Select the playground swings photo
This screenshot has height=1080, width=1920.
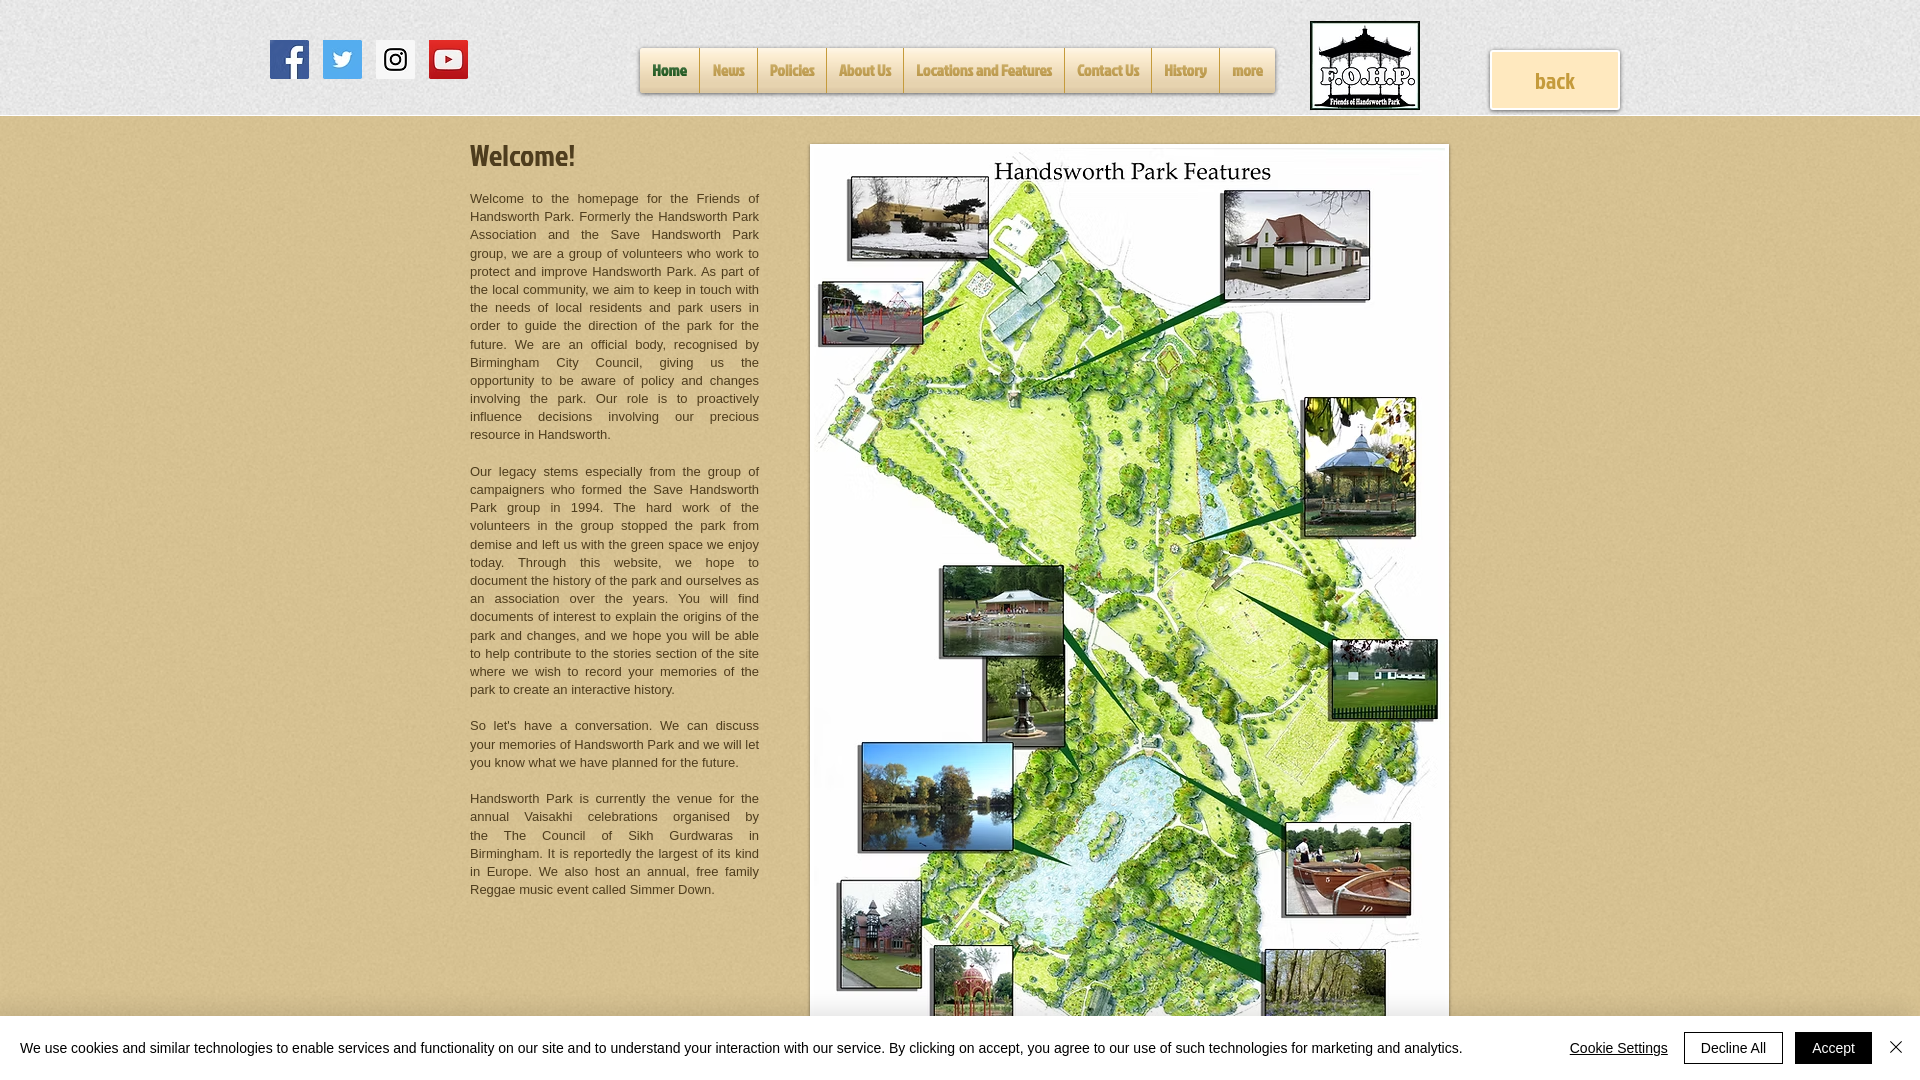872,313
